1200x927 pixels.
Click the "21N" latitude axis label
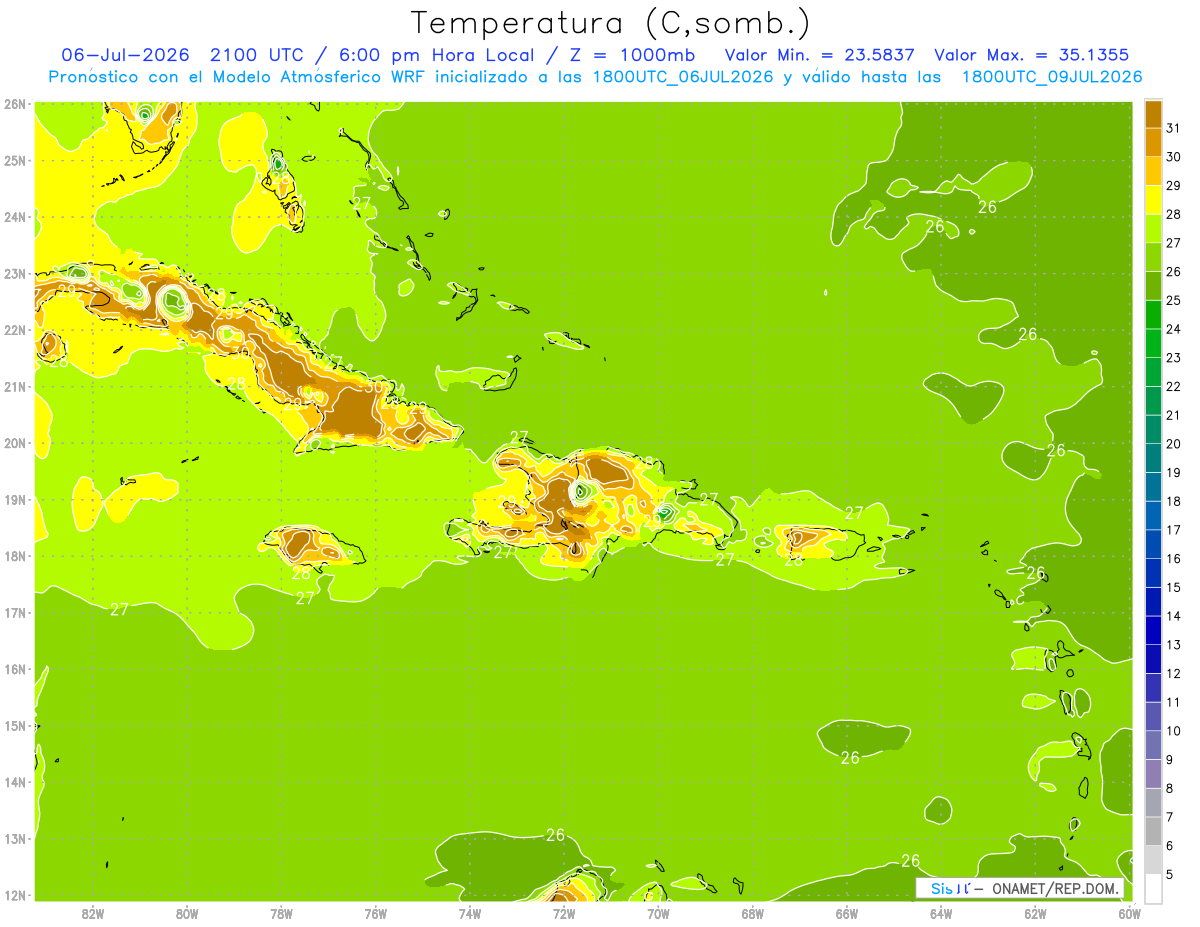click(15, 386)
